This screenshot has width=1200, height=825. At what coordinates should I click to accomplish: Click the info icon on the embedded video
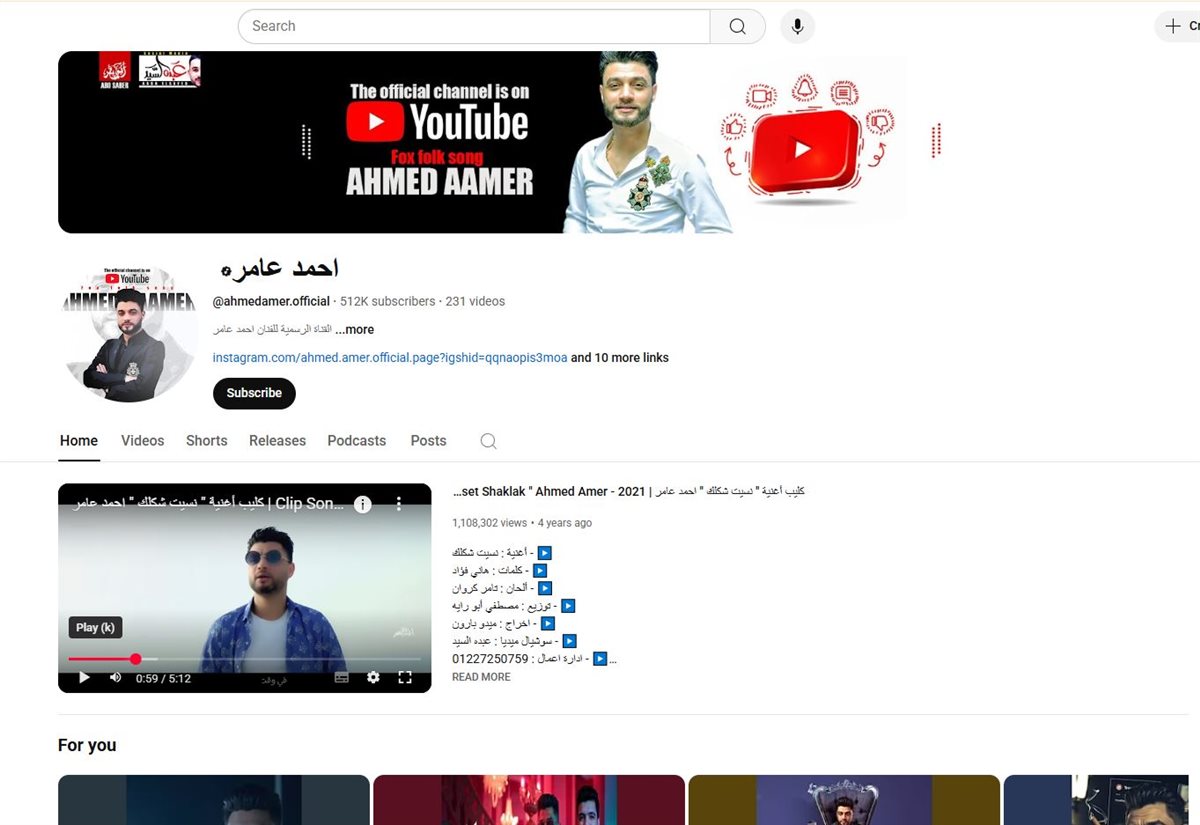pos(363,504)
